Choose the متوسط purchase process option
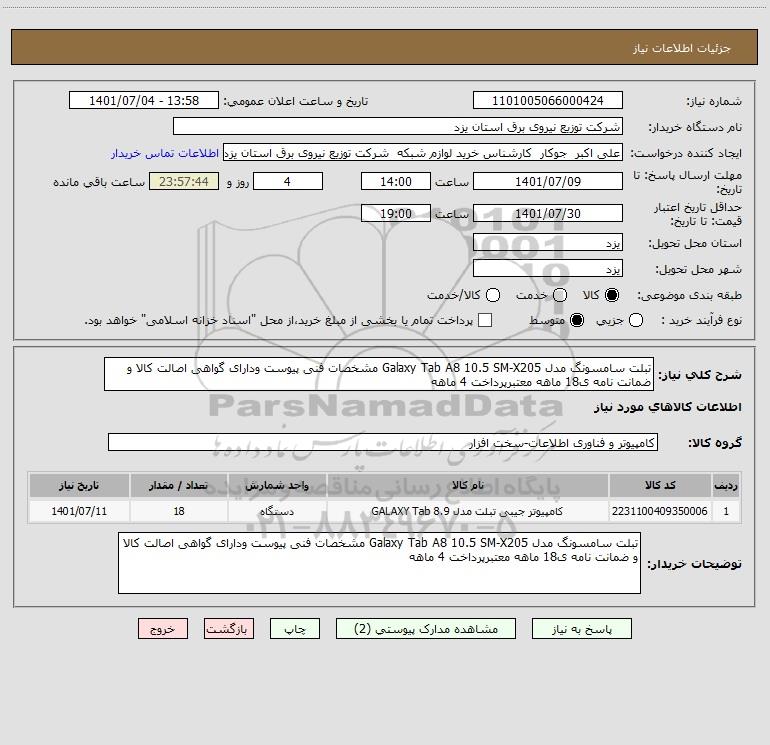This screenshot has height=745, width=770. coord(577,320)
